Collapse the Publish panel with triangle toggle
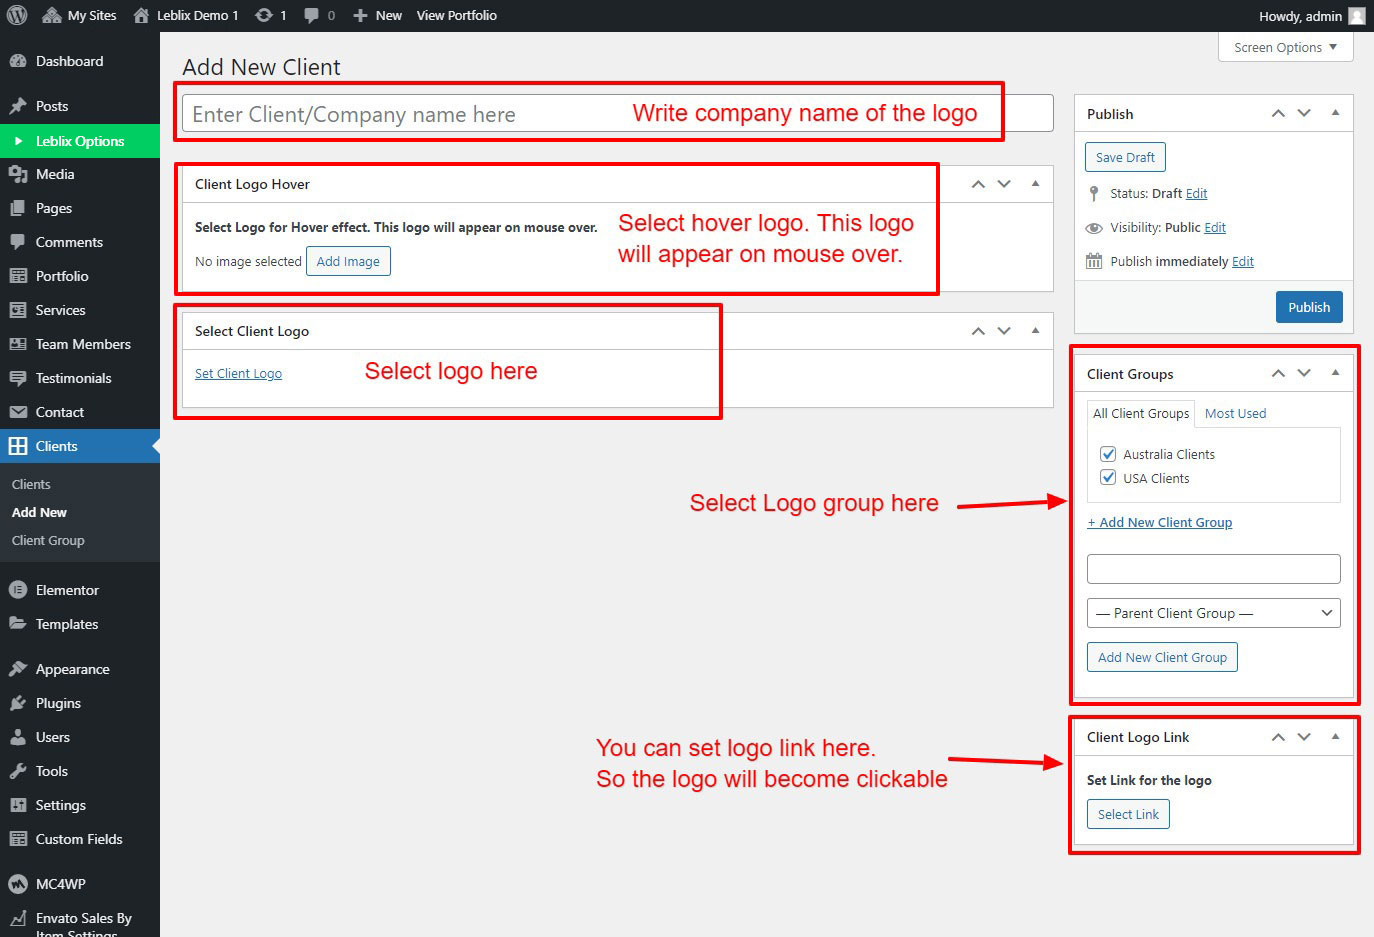This screenshot has width=1374, height=937. point(1335,113)
